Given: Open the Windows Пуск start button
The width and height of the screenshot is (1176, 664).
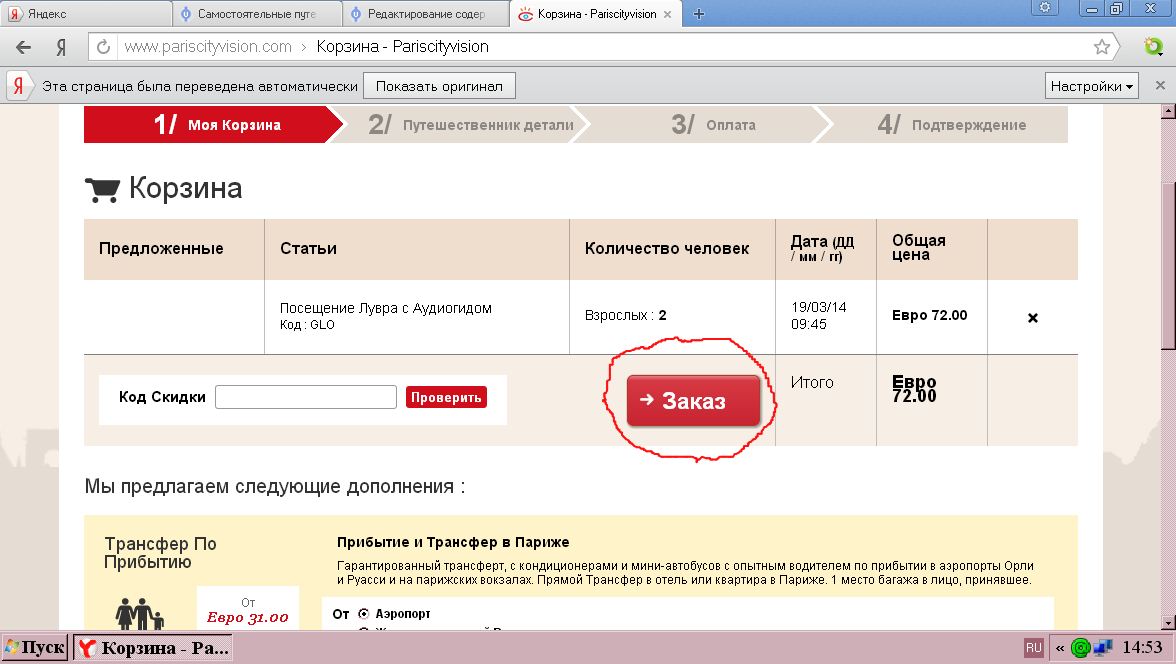Looking at the screenshot, I should click(x=35, y=647).
